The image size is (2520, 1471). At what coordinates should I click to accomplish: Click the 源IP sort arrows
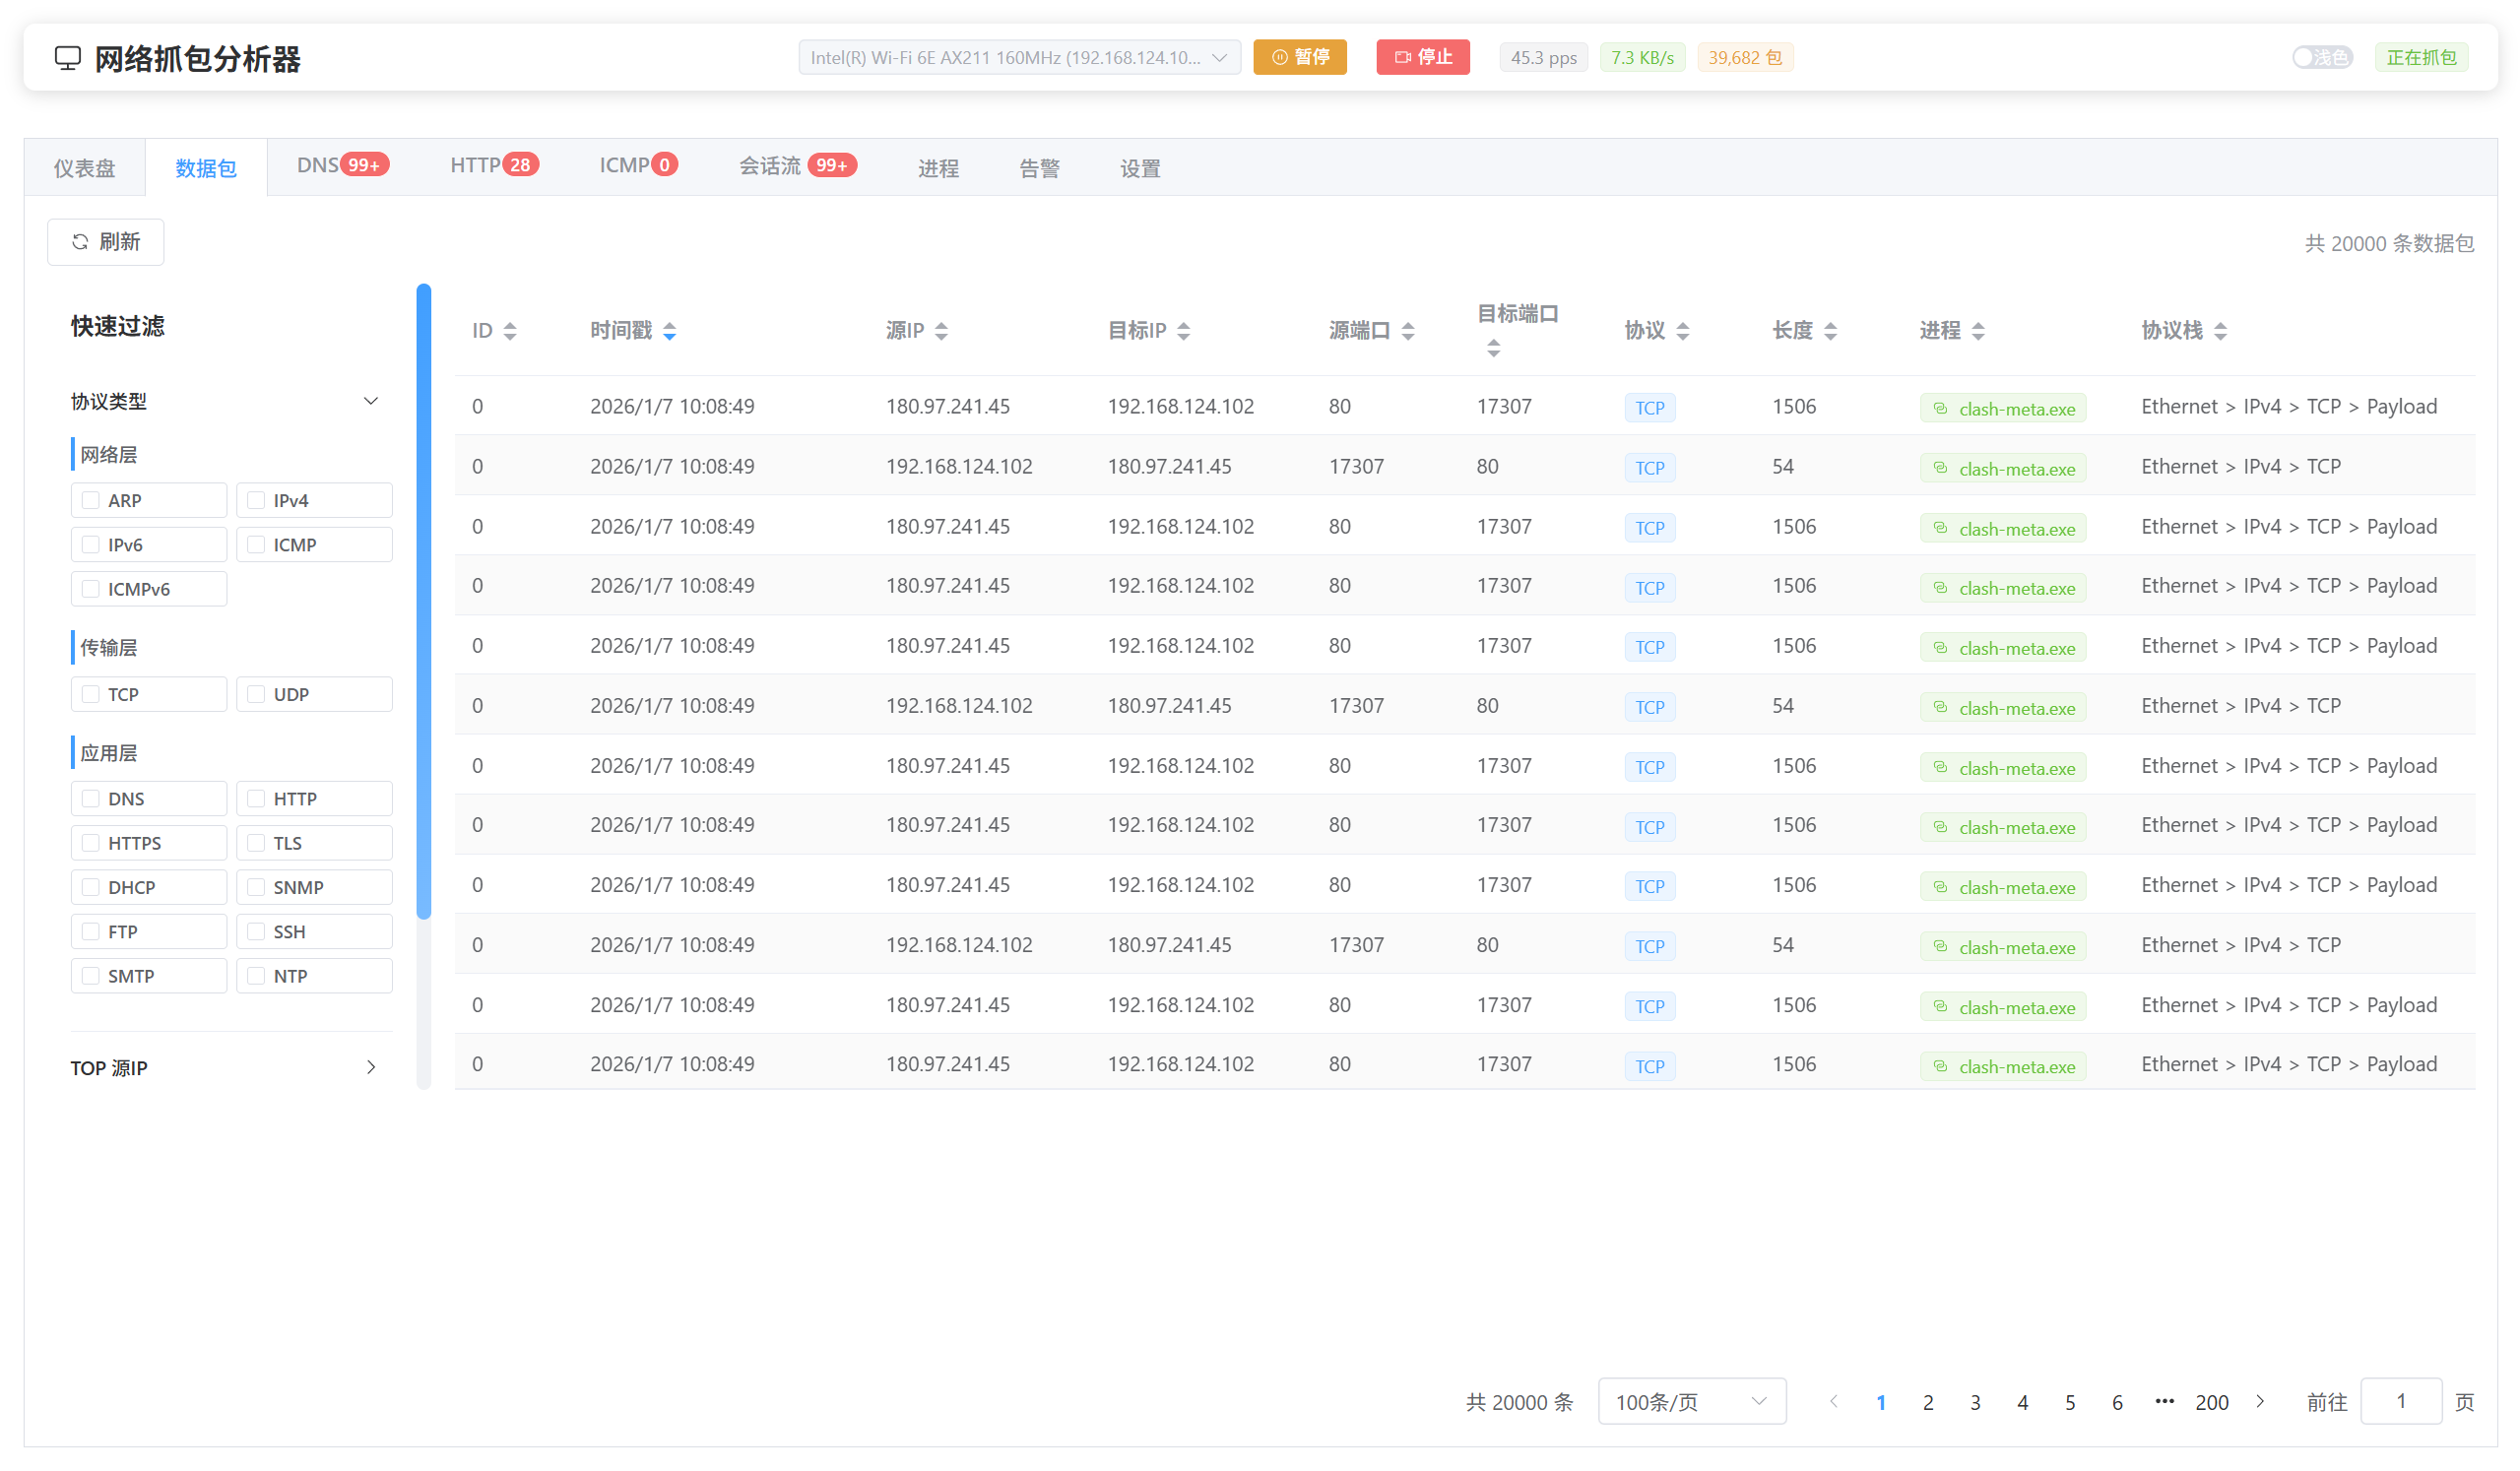941,331
